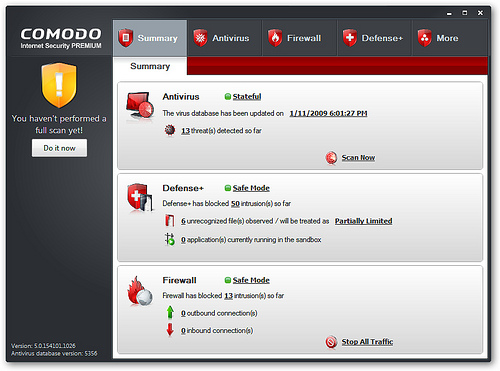
Task: Click the Defense+ tab cross shield icon
Action: tap(350, 38)
